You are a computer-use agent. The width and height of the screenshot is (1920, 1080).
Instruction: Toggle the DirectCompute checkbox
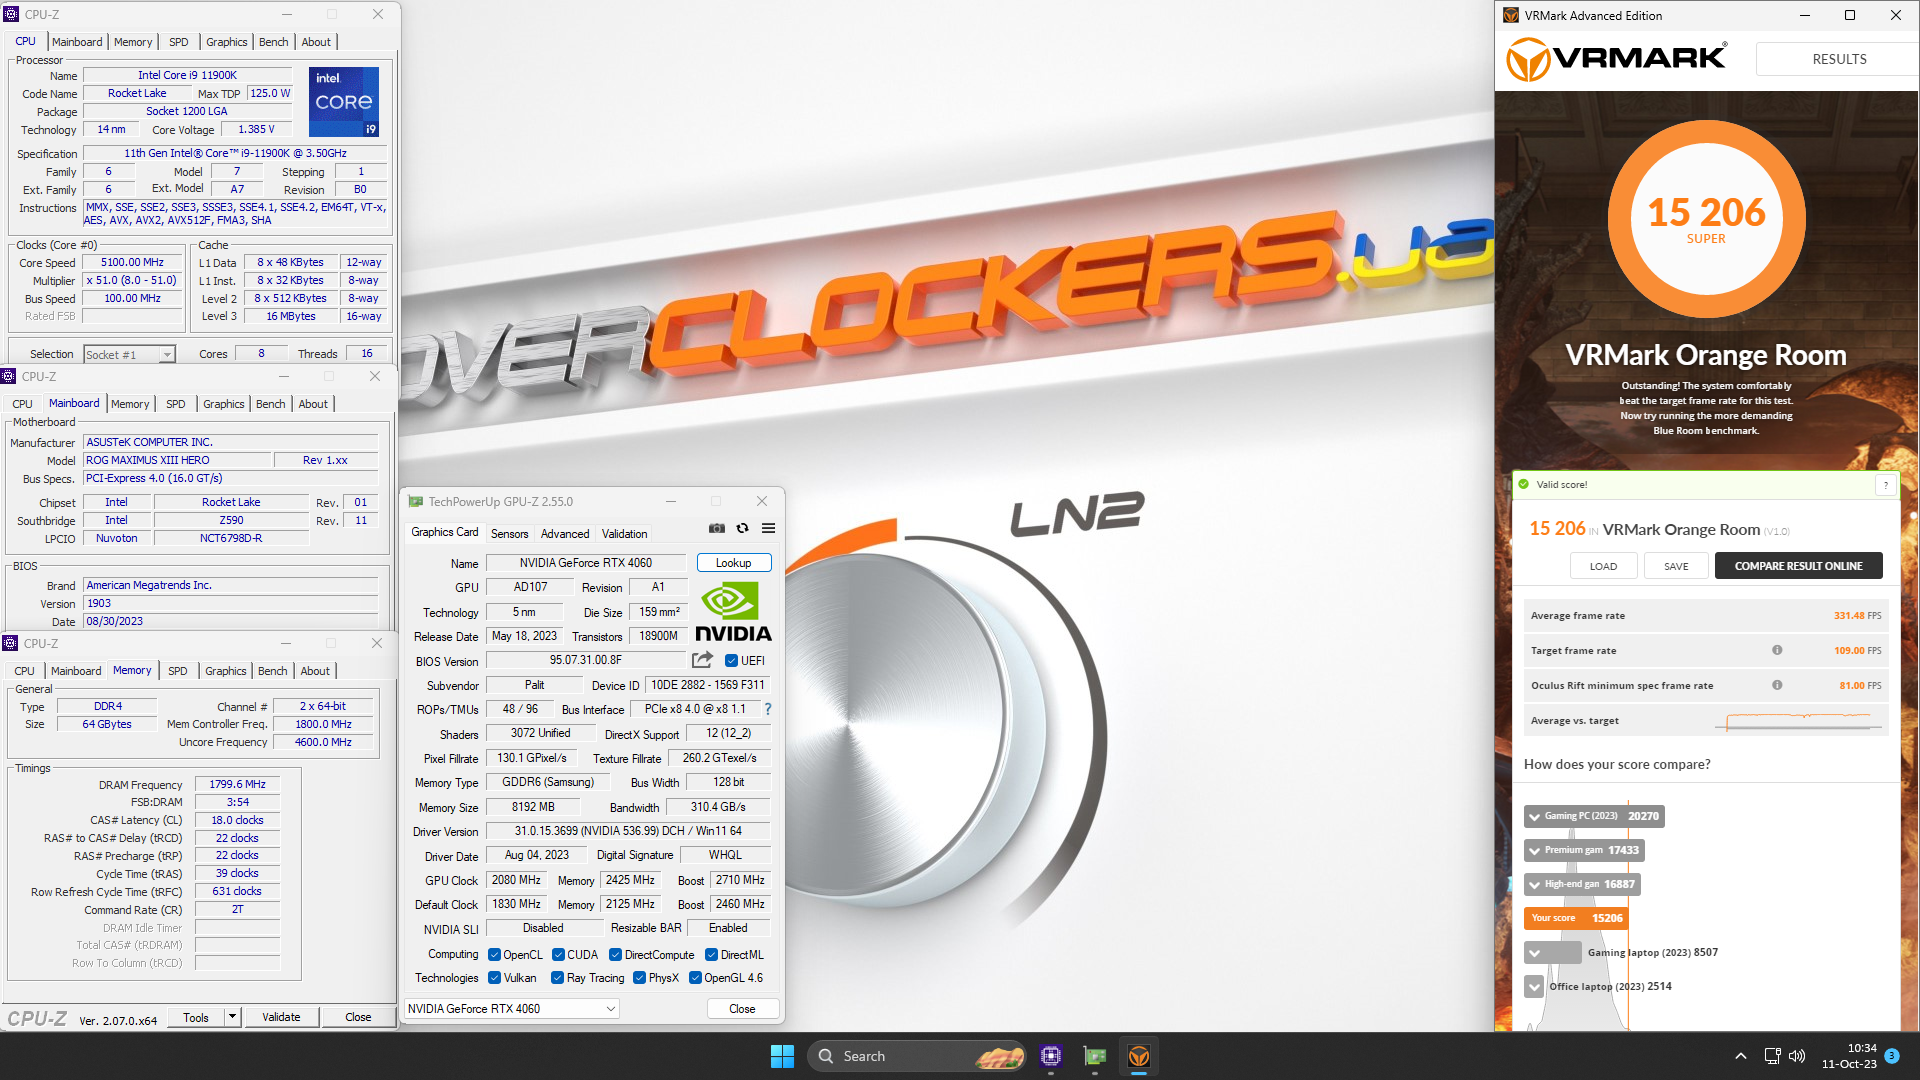616,955
